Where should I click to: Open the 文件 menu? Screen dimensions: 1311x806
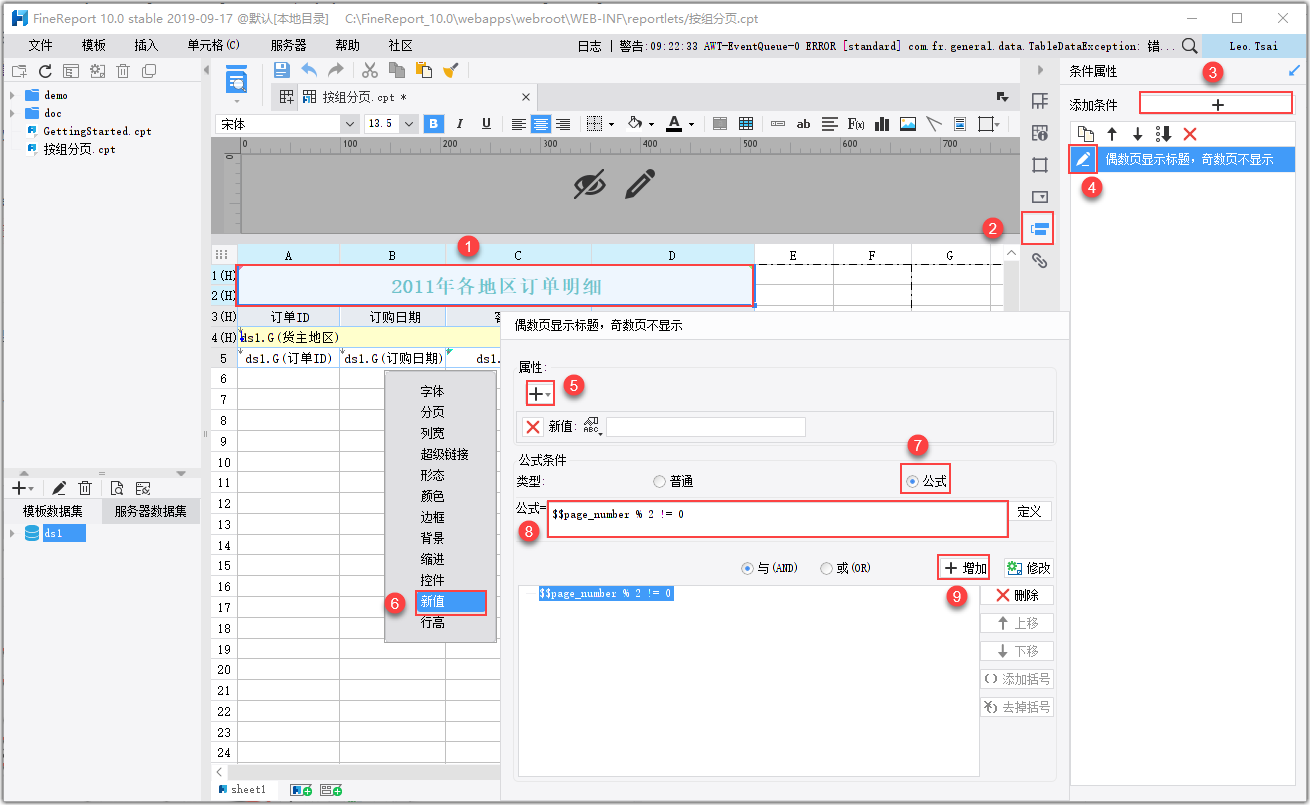click(40, 45)
